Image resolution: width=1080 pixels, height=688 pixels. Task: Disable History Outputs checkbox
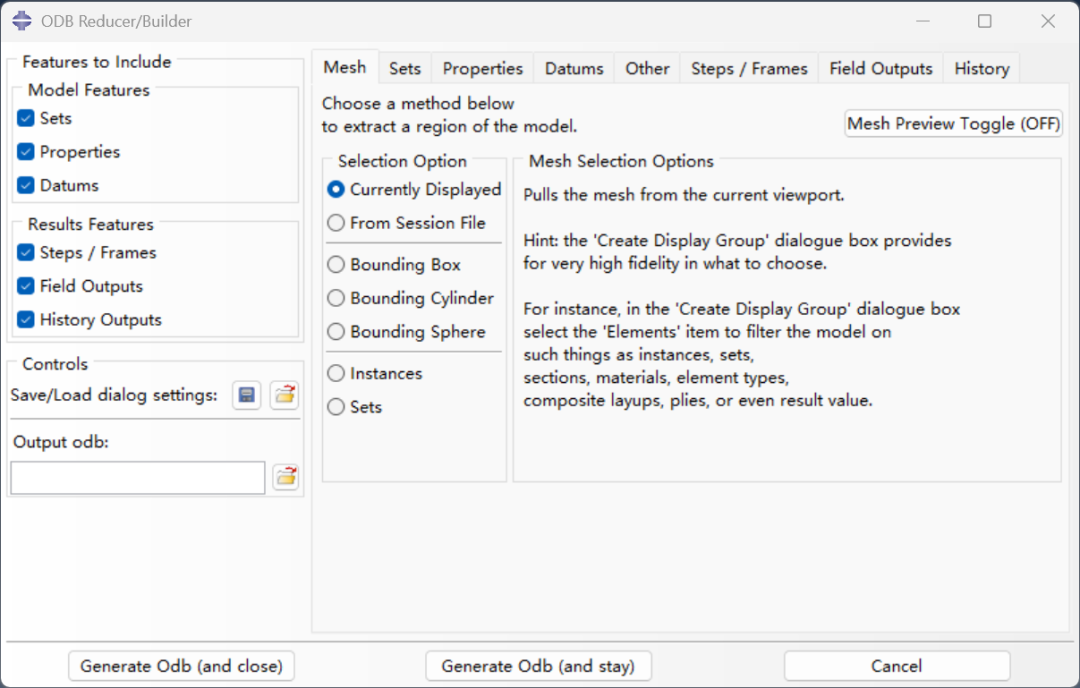(26, 320)
